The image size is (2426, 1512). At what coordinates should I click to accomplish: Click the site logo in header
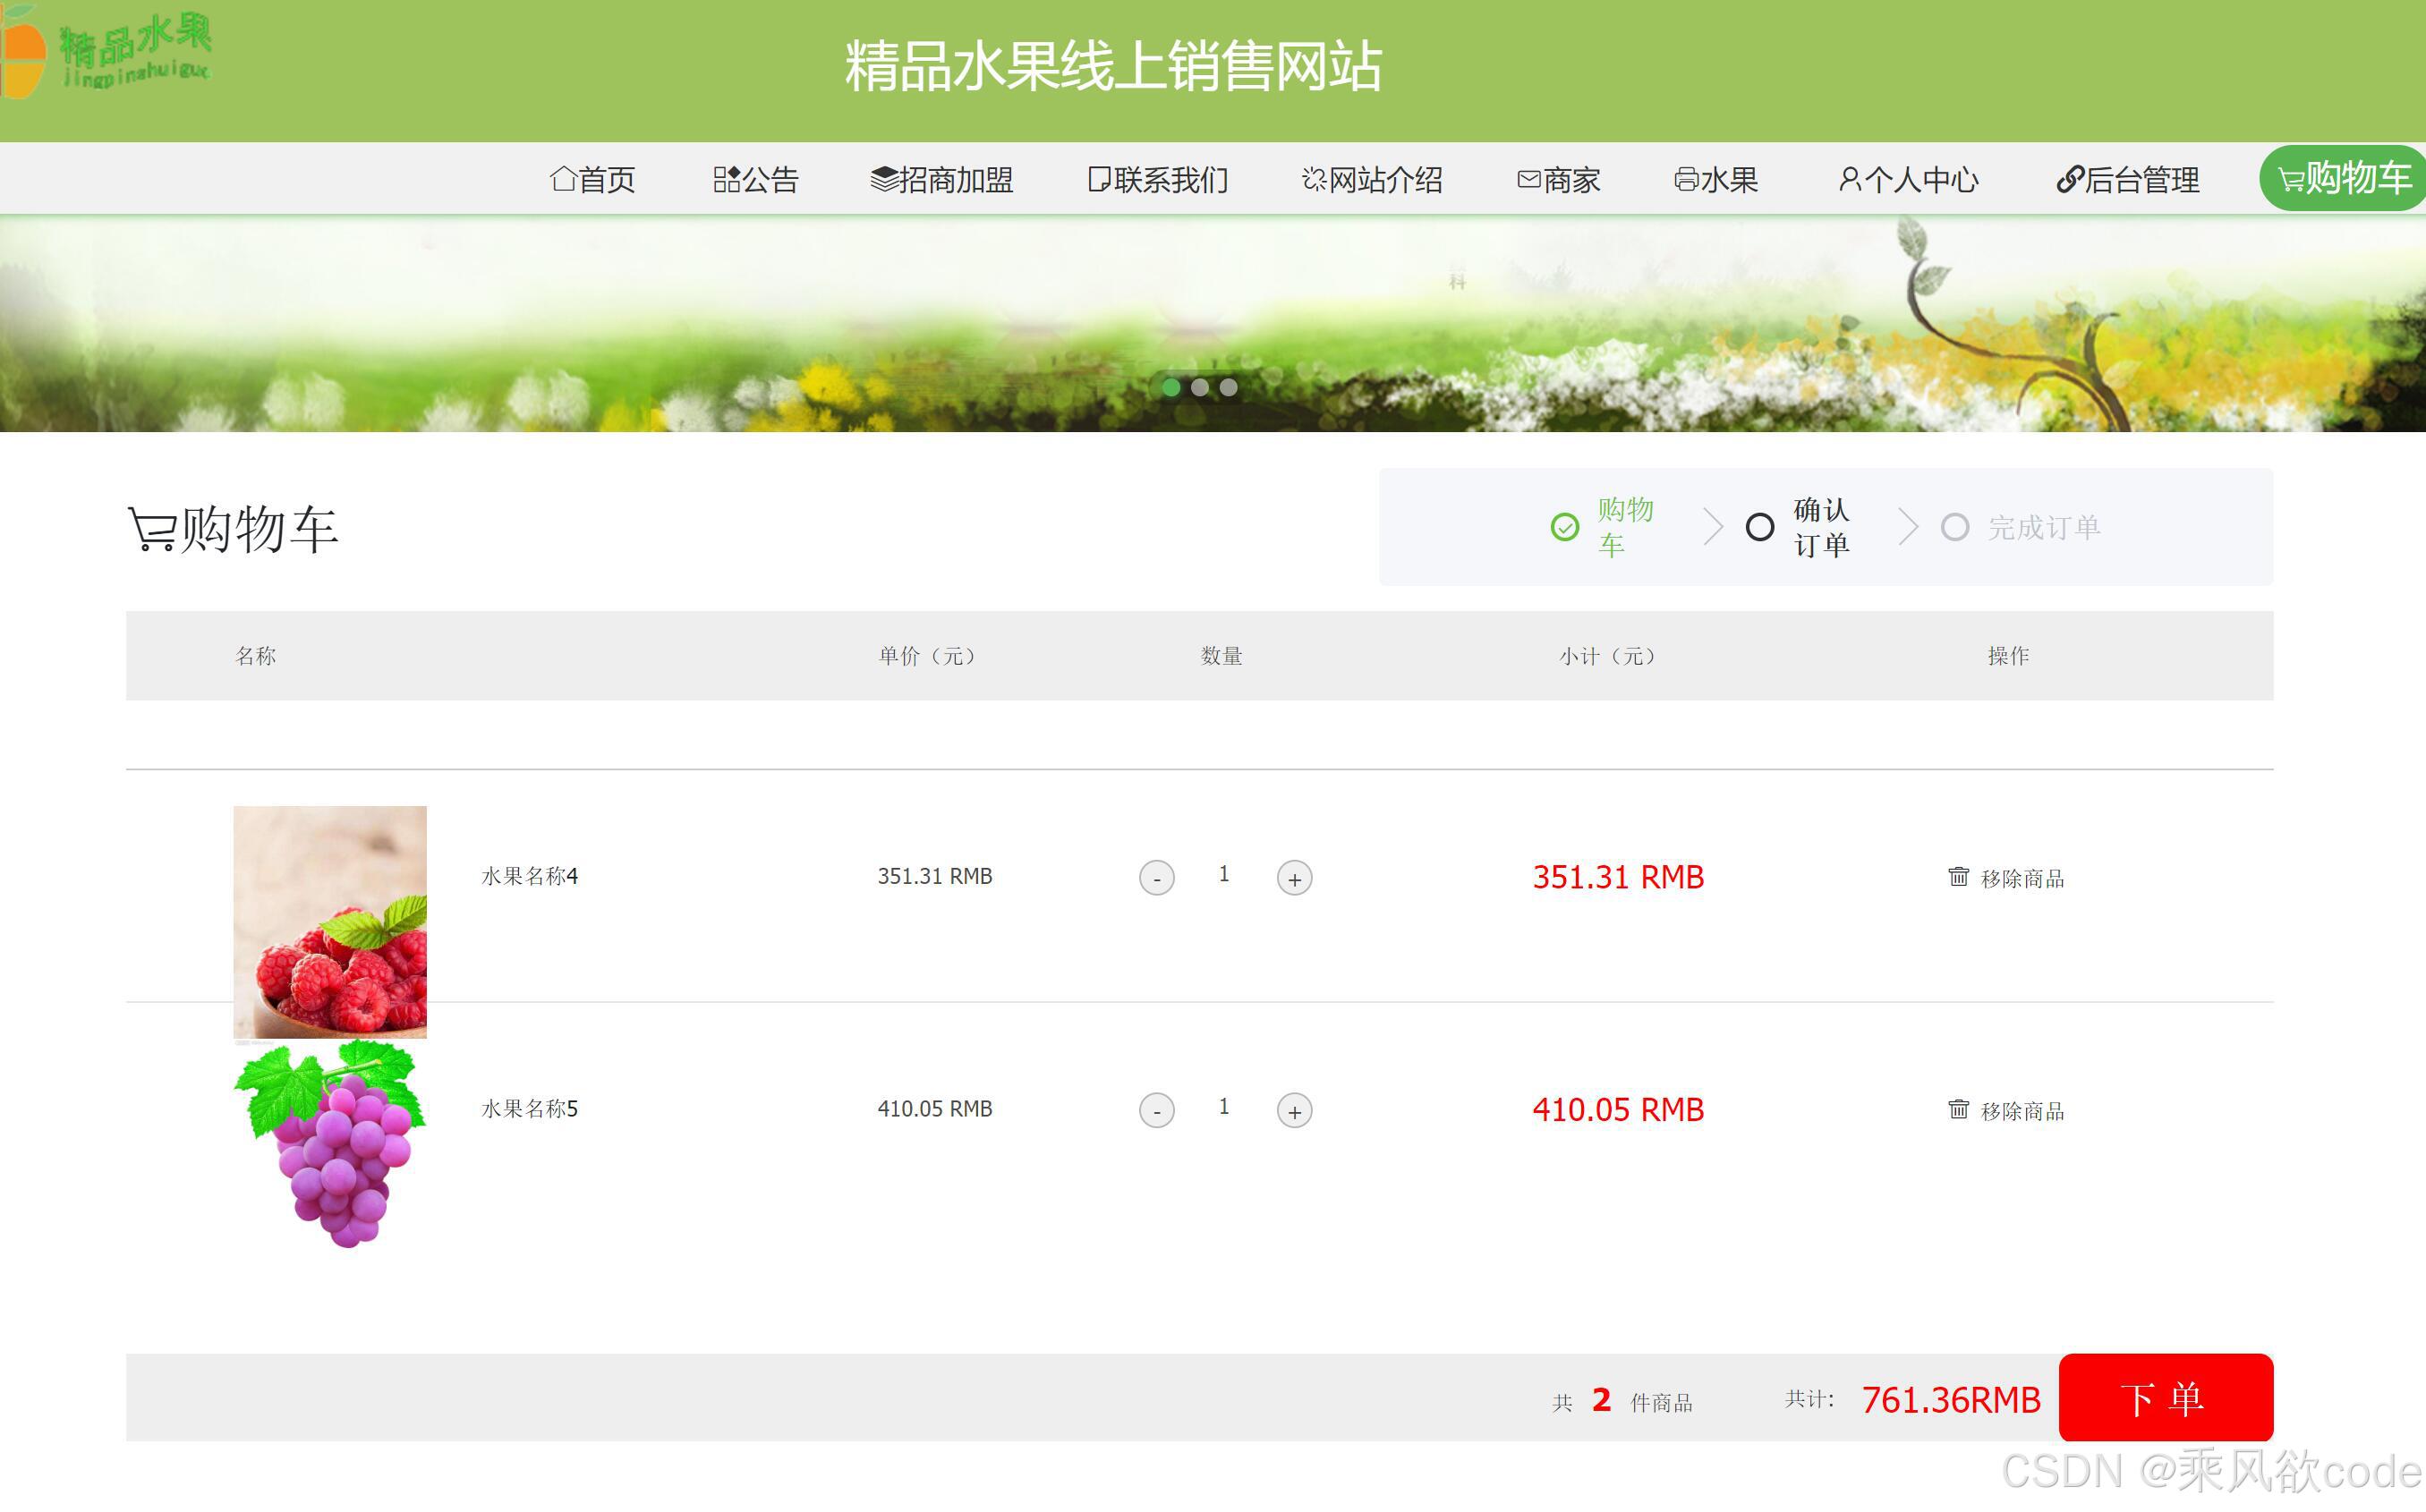tap(108, 52)
